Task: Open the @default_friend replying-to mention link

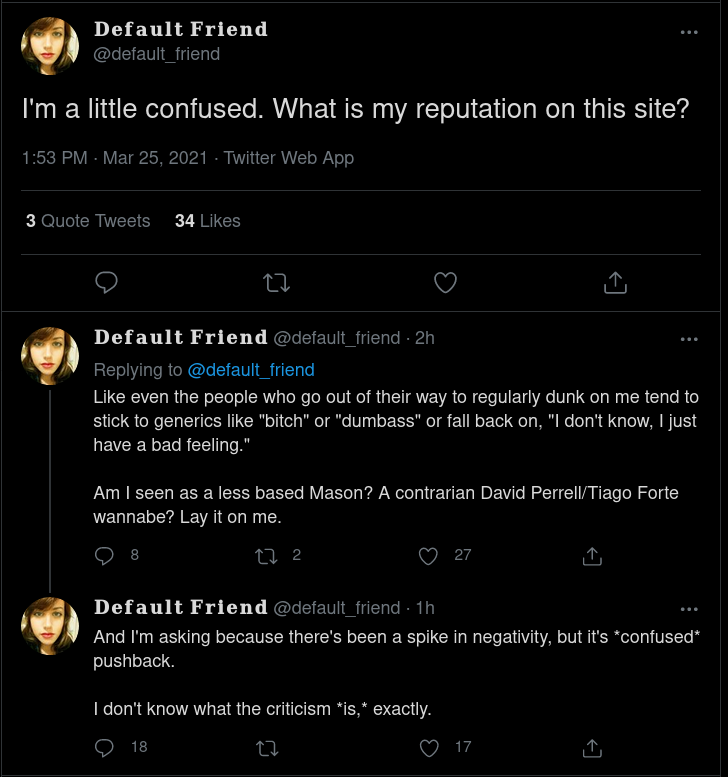Action: click(251, 370)
